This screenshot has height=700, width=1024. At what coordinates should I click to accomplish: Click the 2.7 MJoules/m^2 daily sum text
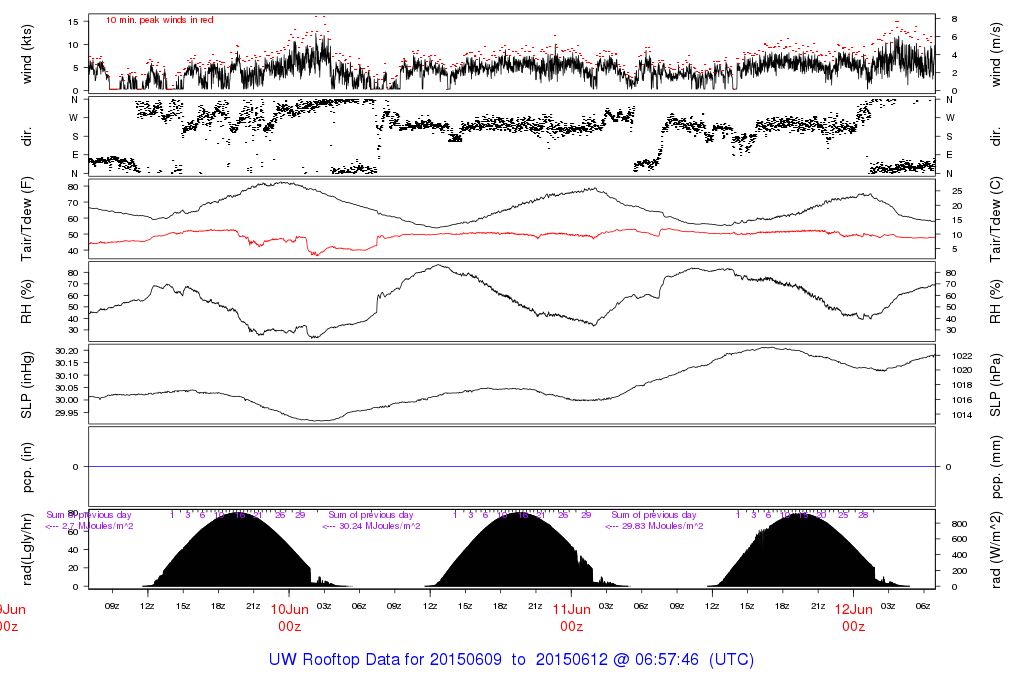(x=90, y=526)
